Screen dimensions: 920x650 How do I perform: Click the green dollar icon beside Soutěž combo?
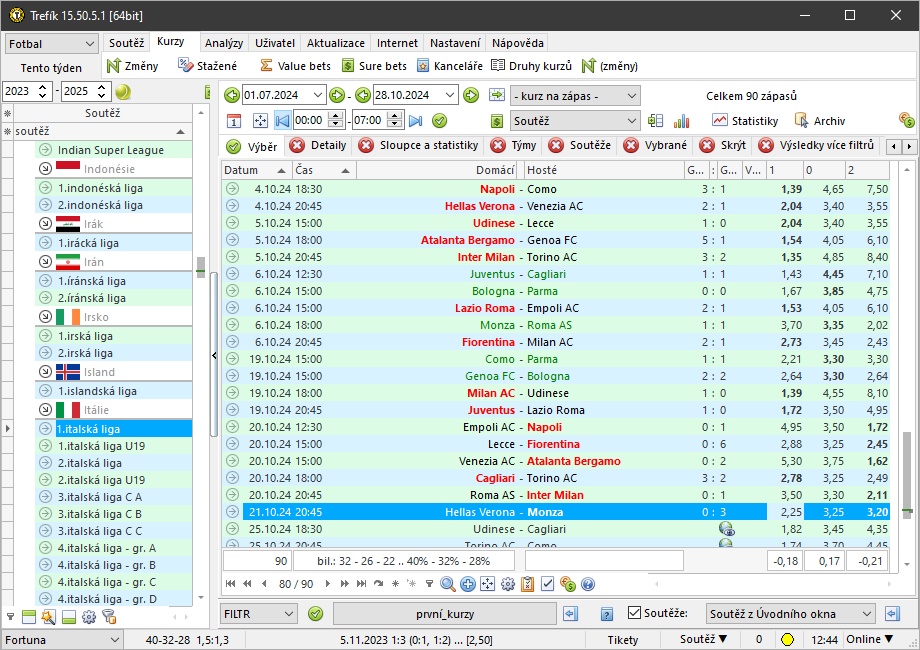pos(497,121)
